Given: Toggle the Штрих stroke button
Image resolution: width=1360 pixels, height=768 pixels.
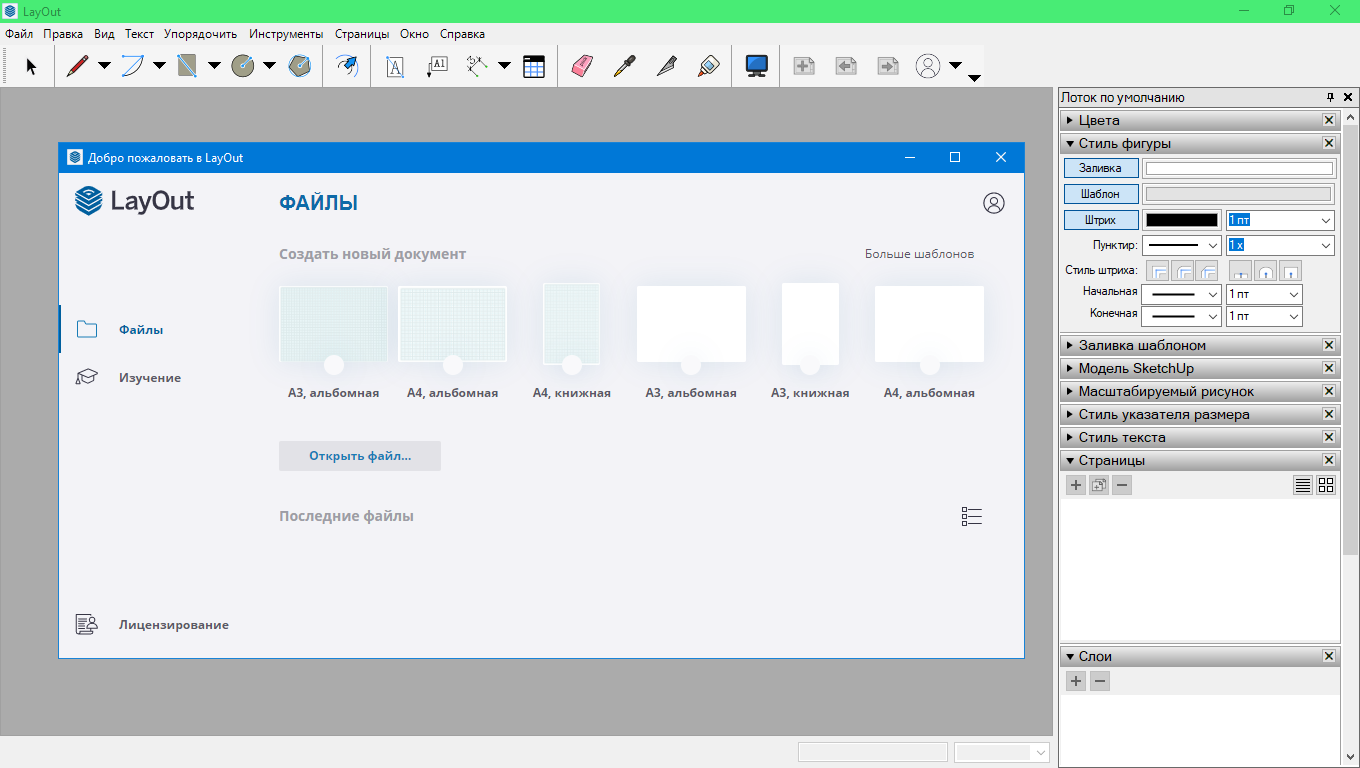Looking at the screenshot, I should pos(1101,220).
